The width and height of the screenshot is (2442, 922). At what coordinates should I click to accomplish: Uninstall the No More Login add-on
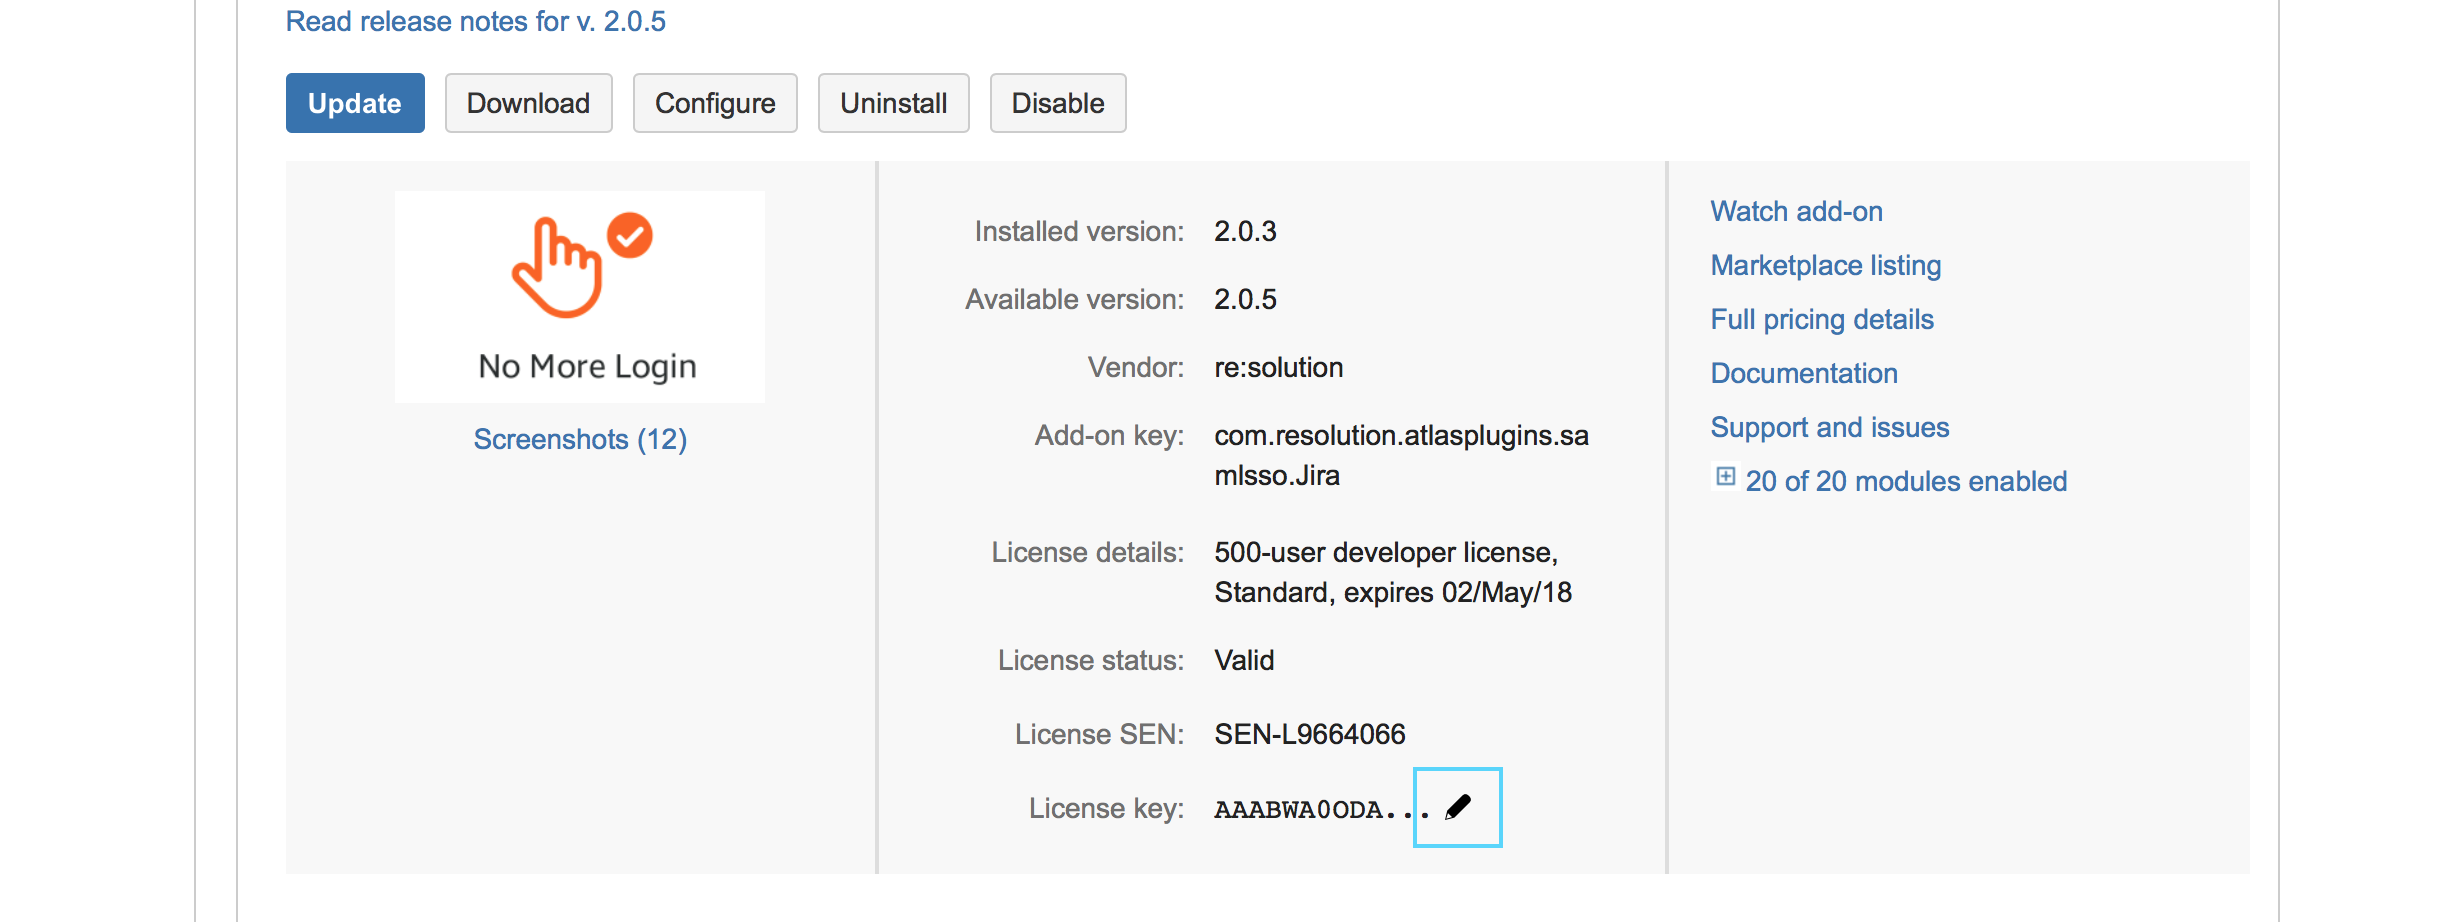point(893,103)
